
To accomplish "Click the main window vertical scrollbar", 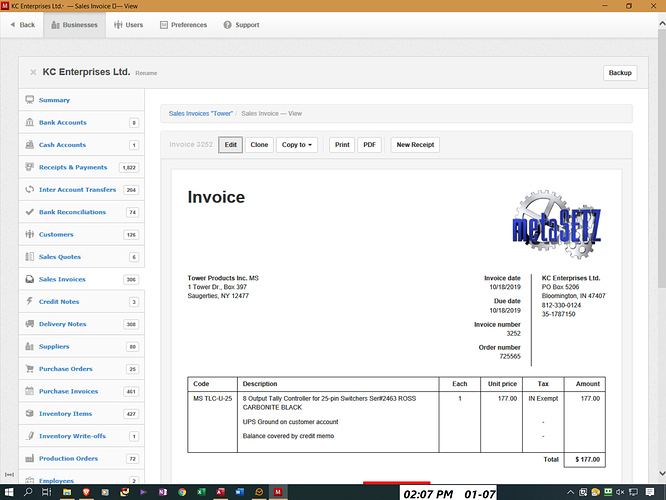I will [662, 158].
